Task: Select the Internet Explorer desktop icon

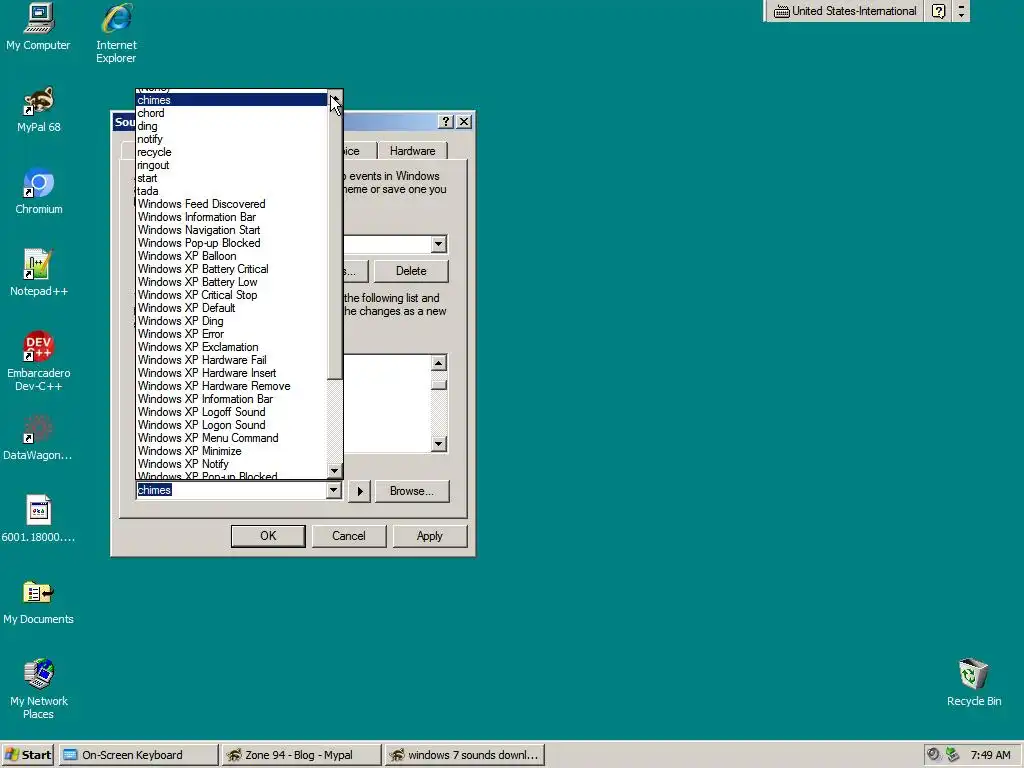Action: (116, 33)
